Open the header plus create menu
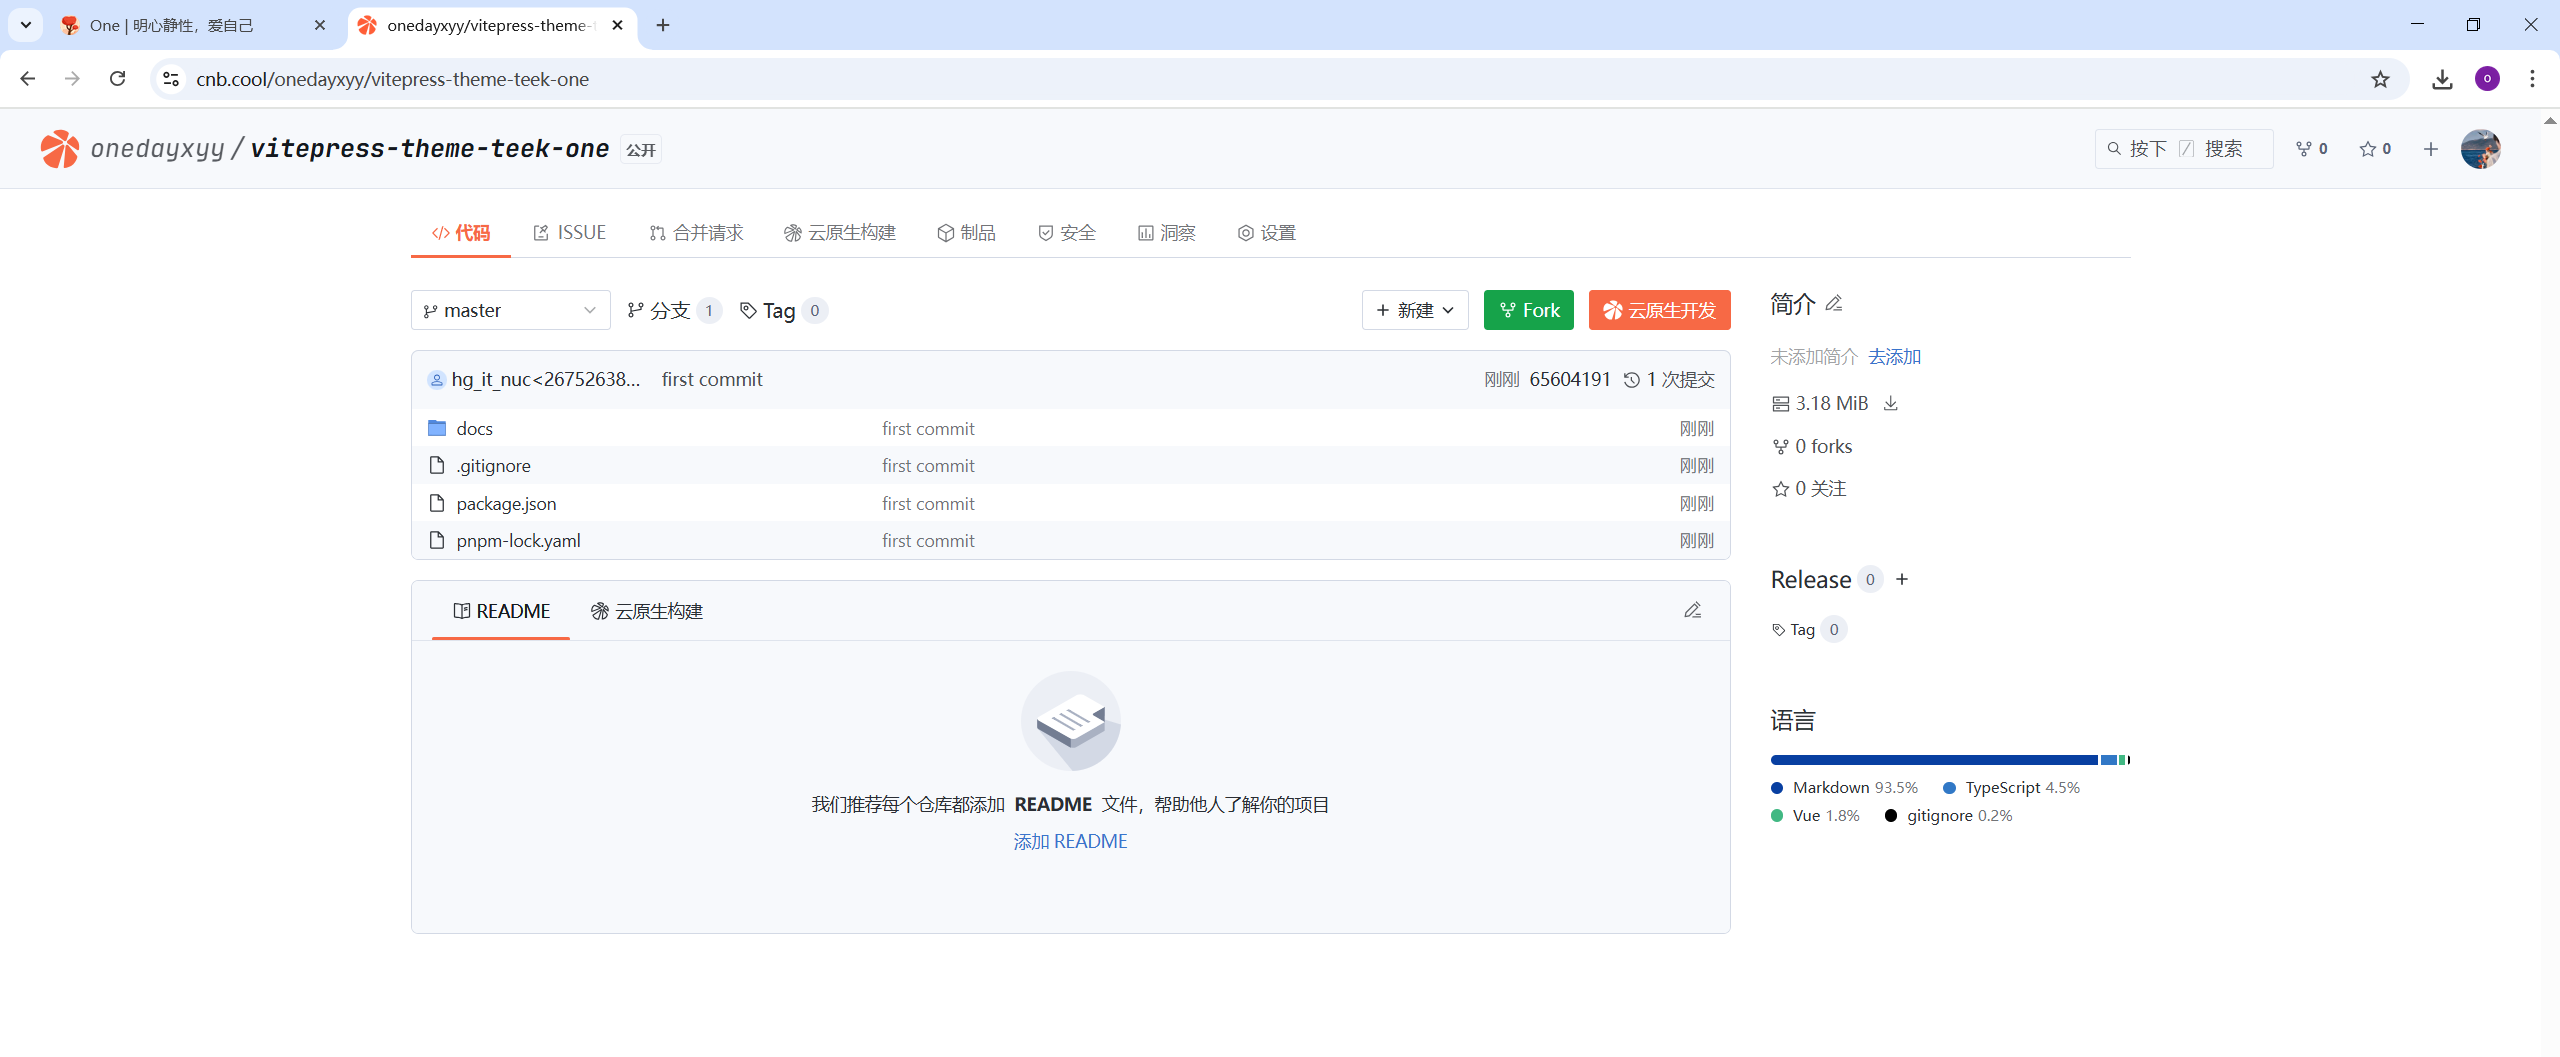The width and height of the screenshot is (2560, 1057). 2431,149
